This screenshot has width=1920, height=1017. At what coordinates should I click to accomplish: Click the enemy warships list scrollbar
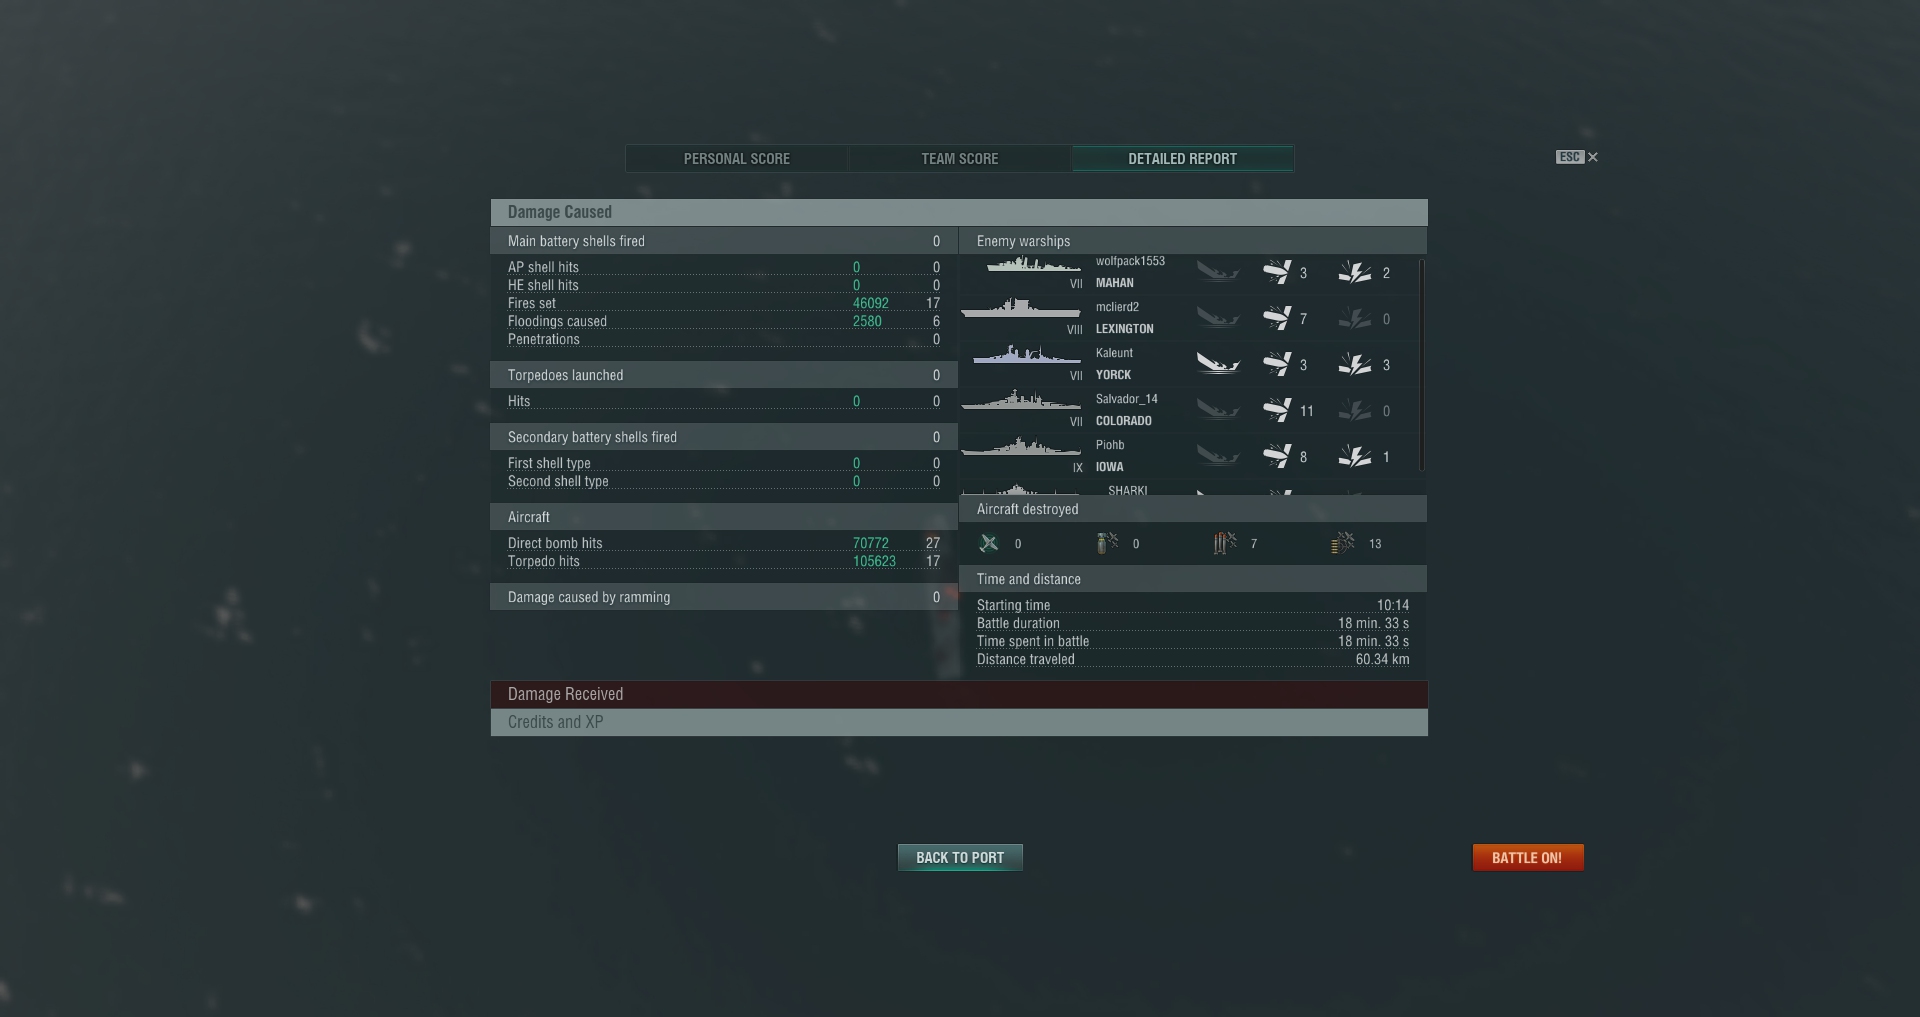click(1422, 364)
